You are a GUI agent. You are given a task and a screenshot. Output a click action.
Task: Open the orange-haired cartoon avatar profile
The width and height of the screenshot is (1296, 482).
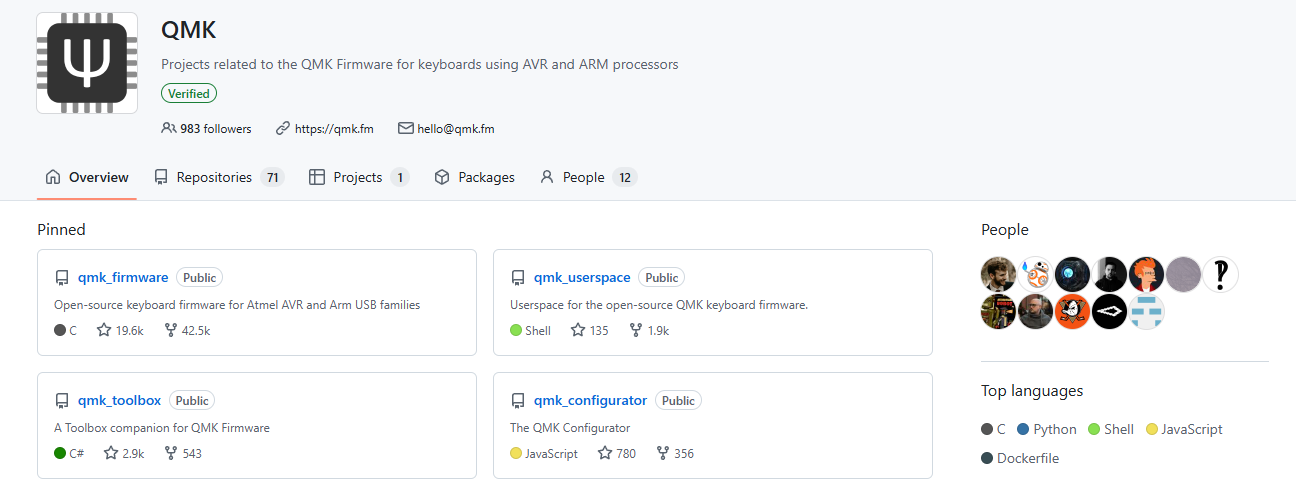click(1147, 274)
